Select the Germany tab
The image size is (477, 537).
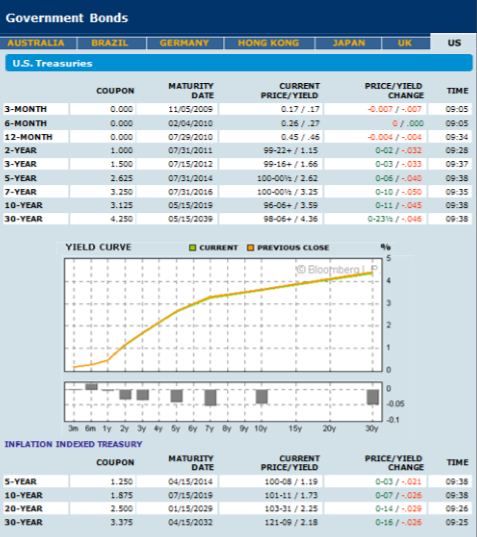184,43
